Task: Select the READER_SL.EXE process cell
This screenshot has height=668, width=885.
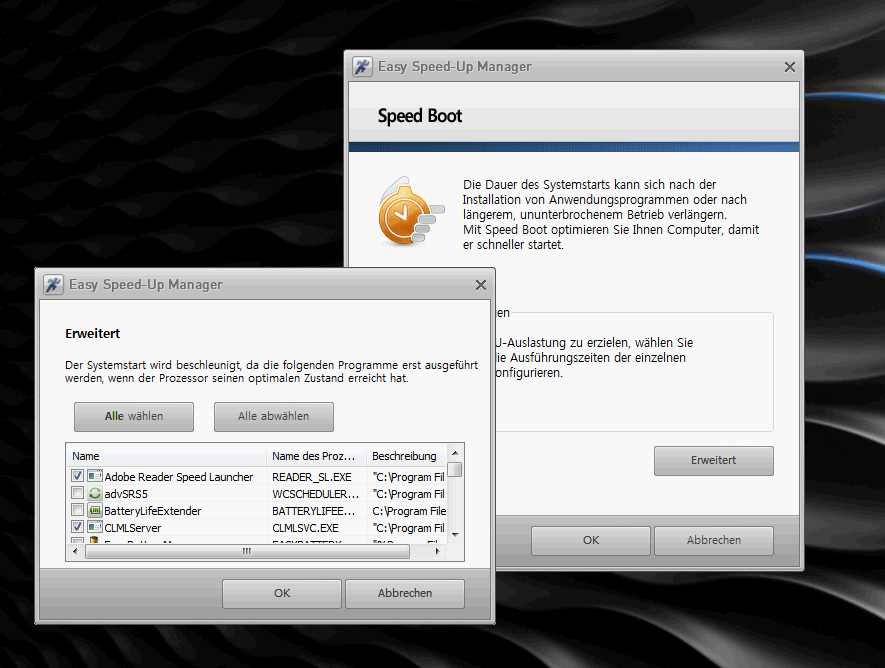Action: click(x=312, y=477)
